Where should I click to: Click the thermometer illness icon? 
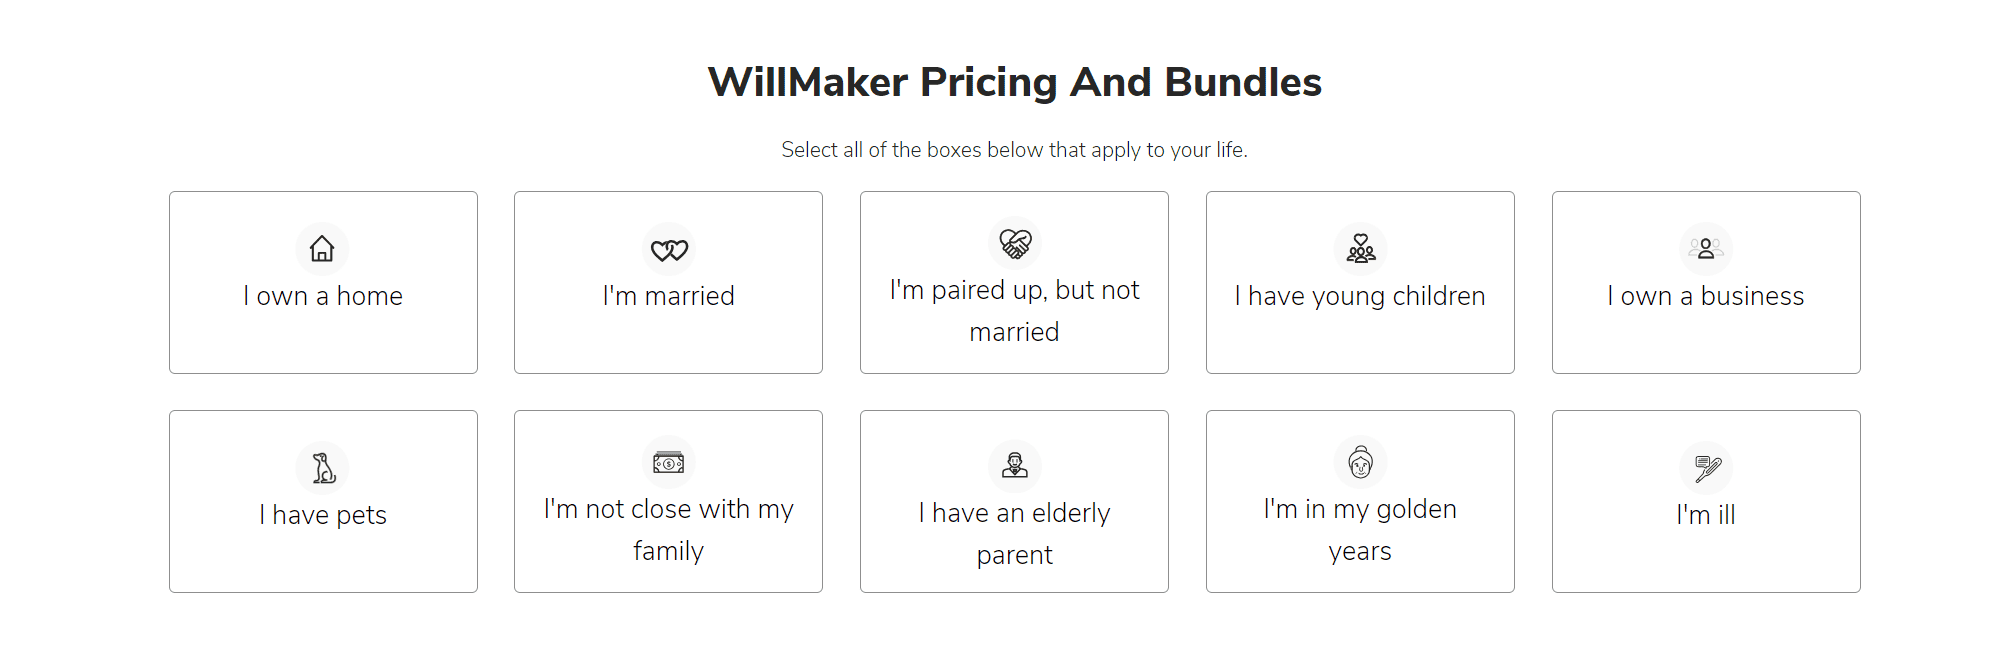pos(1706,467)
